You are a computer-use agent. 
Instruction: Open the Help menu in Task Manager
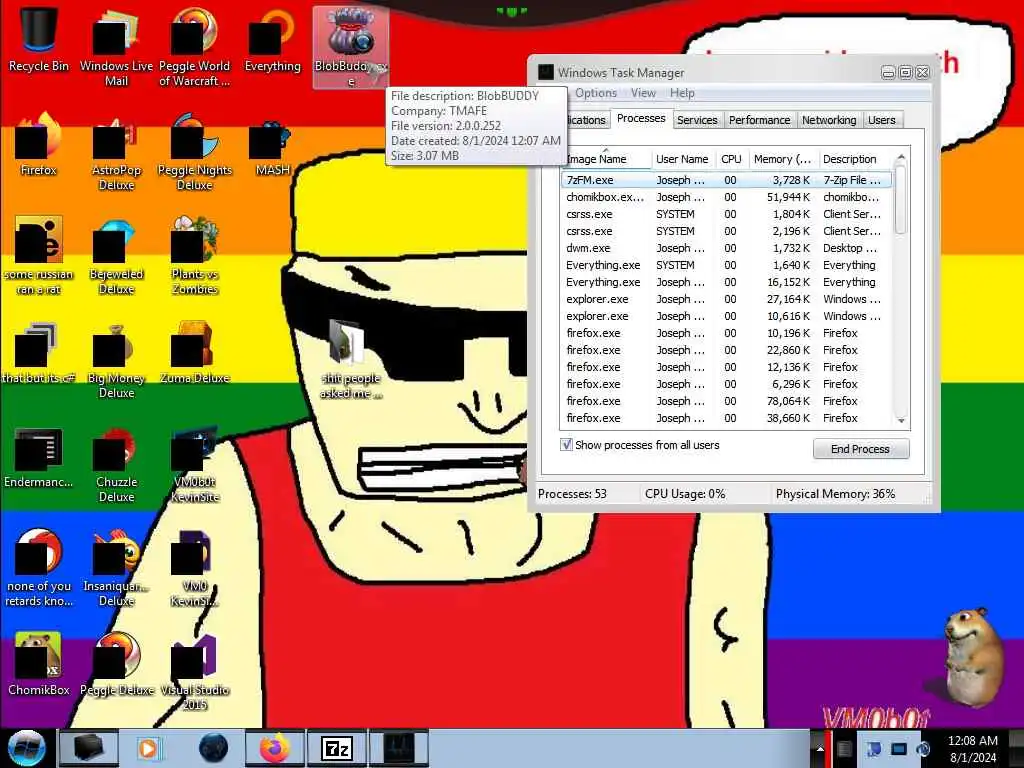pyautogui.click(x=682, y=93)
